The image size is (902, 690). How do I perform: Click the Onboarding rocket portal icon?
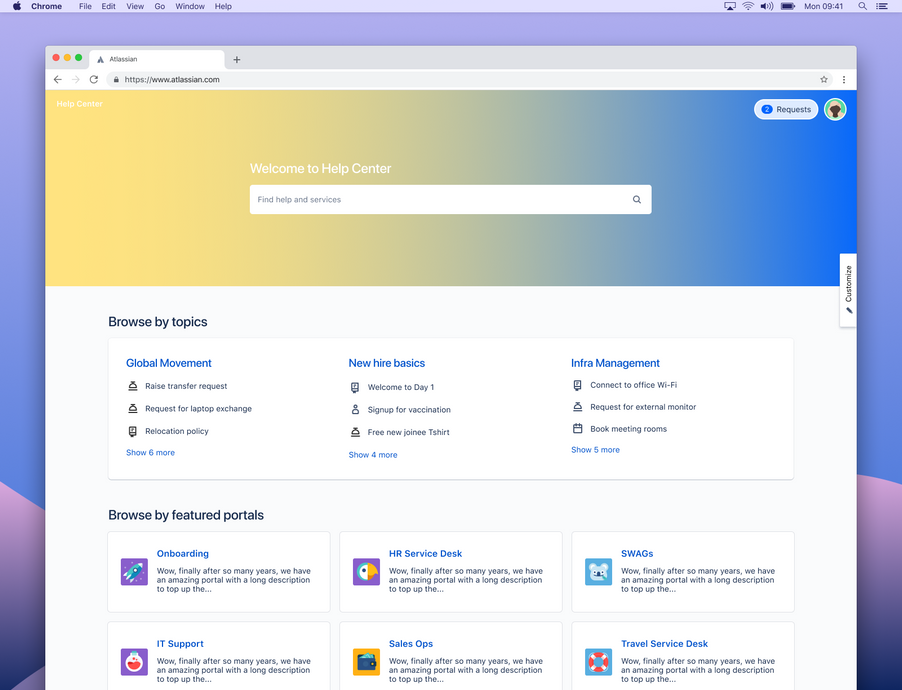click(134, 572)
